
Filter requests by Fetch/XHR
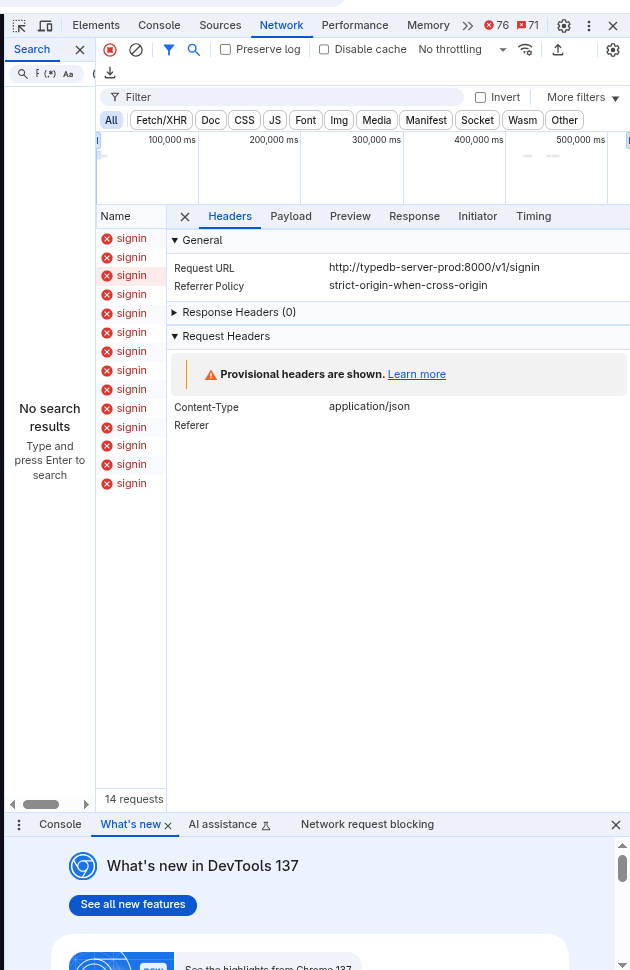(162, 120)
